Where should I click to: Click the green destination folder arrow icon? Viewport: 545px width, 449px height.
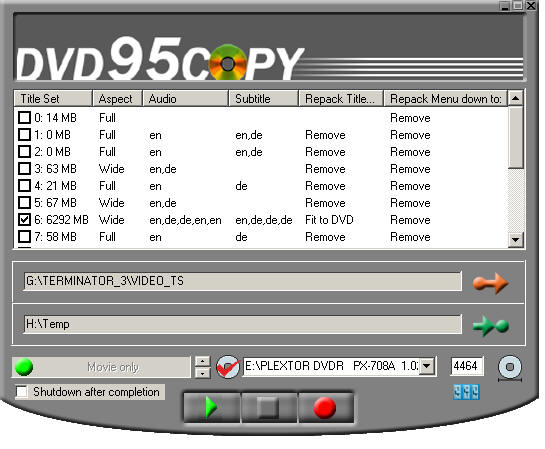pyautogui.click(x=490, y=326)
